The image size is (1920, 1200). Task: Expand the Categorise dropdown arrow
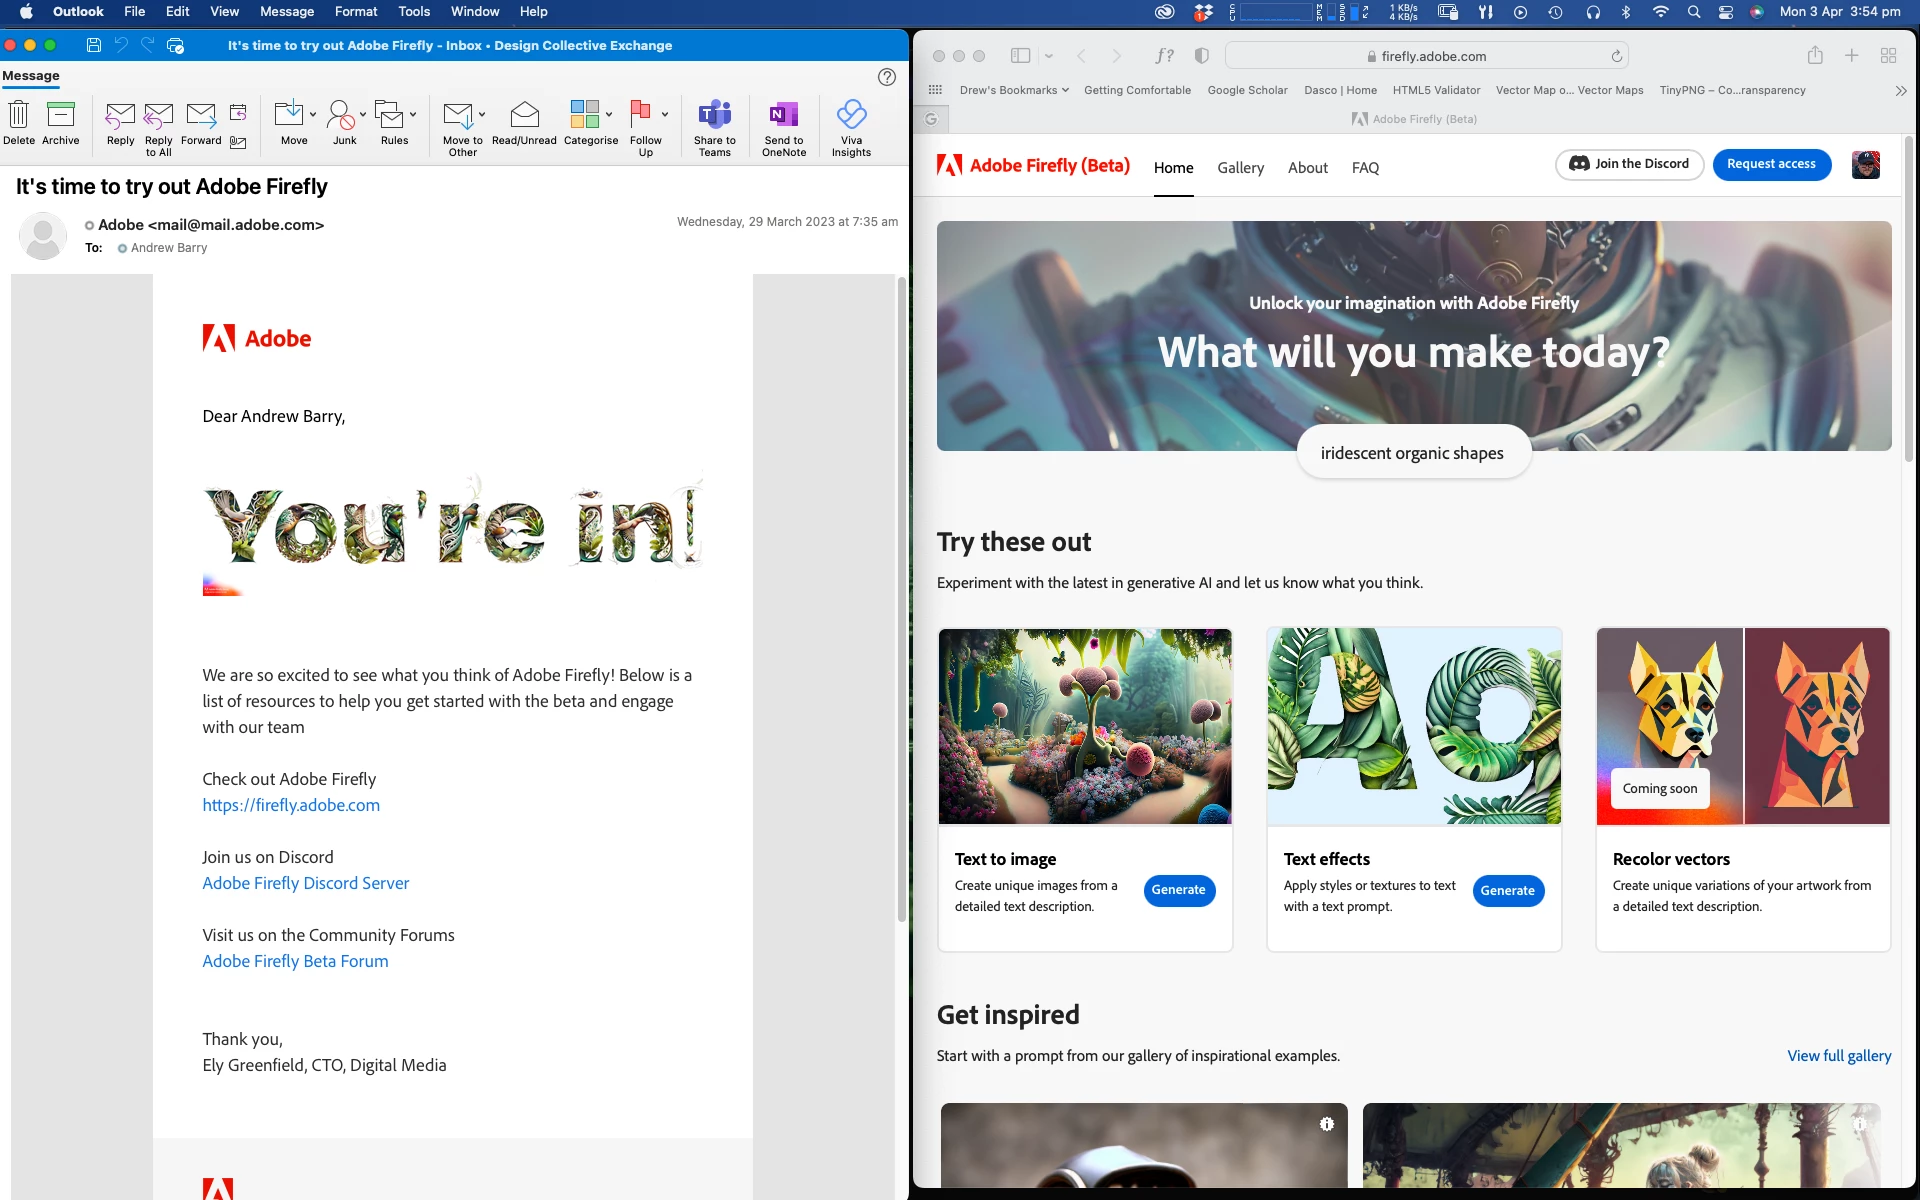pos(609,114)
